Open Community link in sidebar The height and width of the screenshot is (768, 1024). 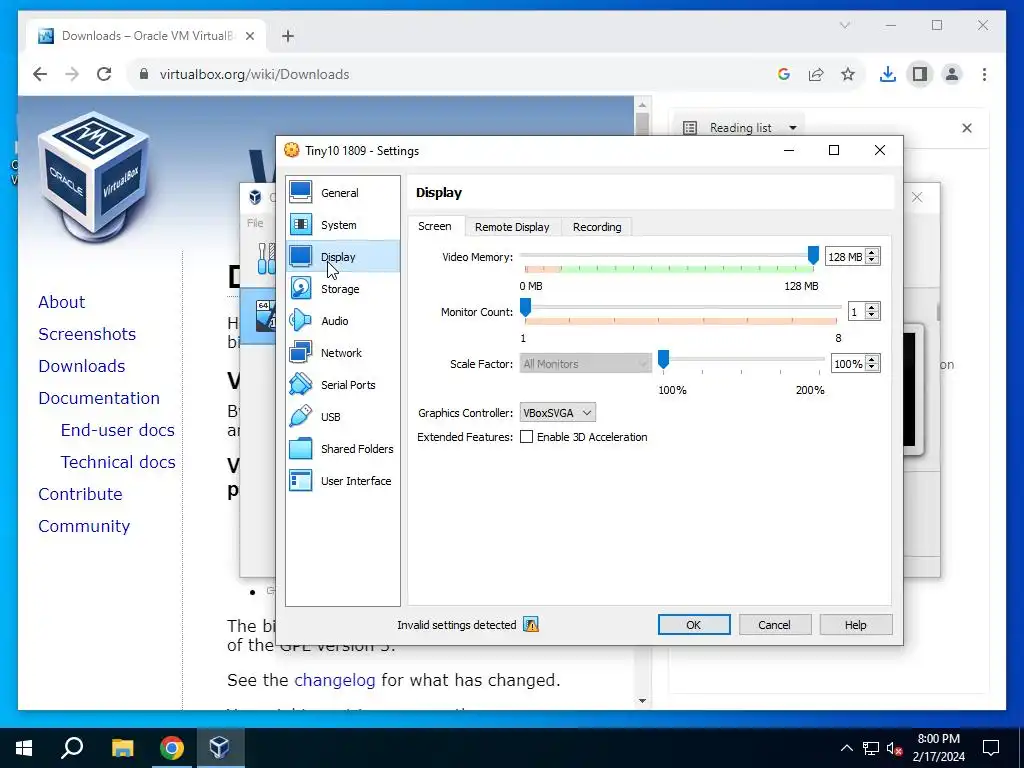tap(84, 526)
